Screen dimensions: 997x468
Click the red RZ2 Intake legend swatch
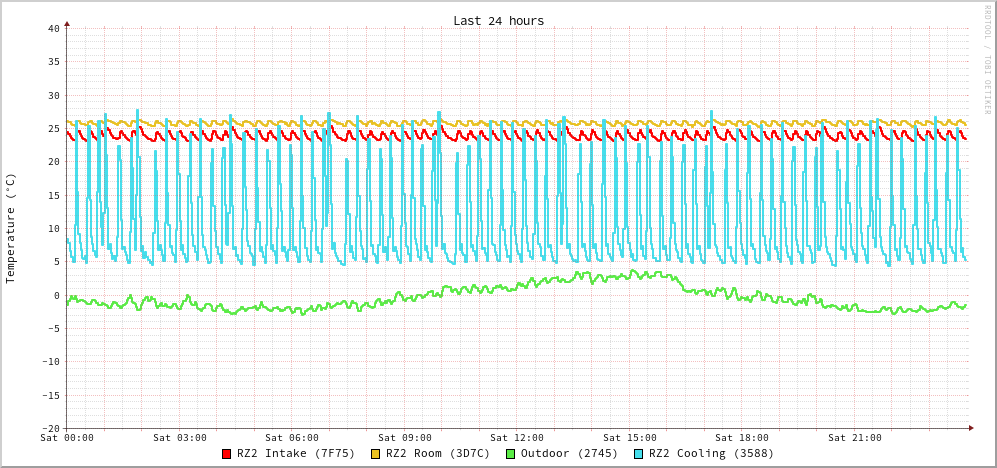tap(226, 454)
